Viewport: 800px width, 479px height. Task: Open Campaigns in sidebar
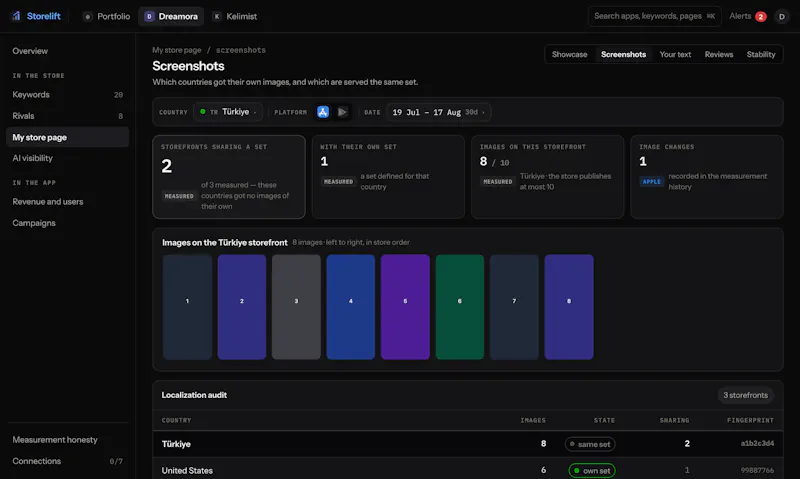click(x=67, y=223)
